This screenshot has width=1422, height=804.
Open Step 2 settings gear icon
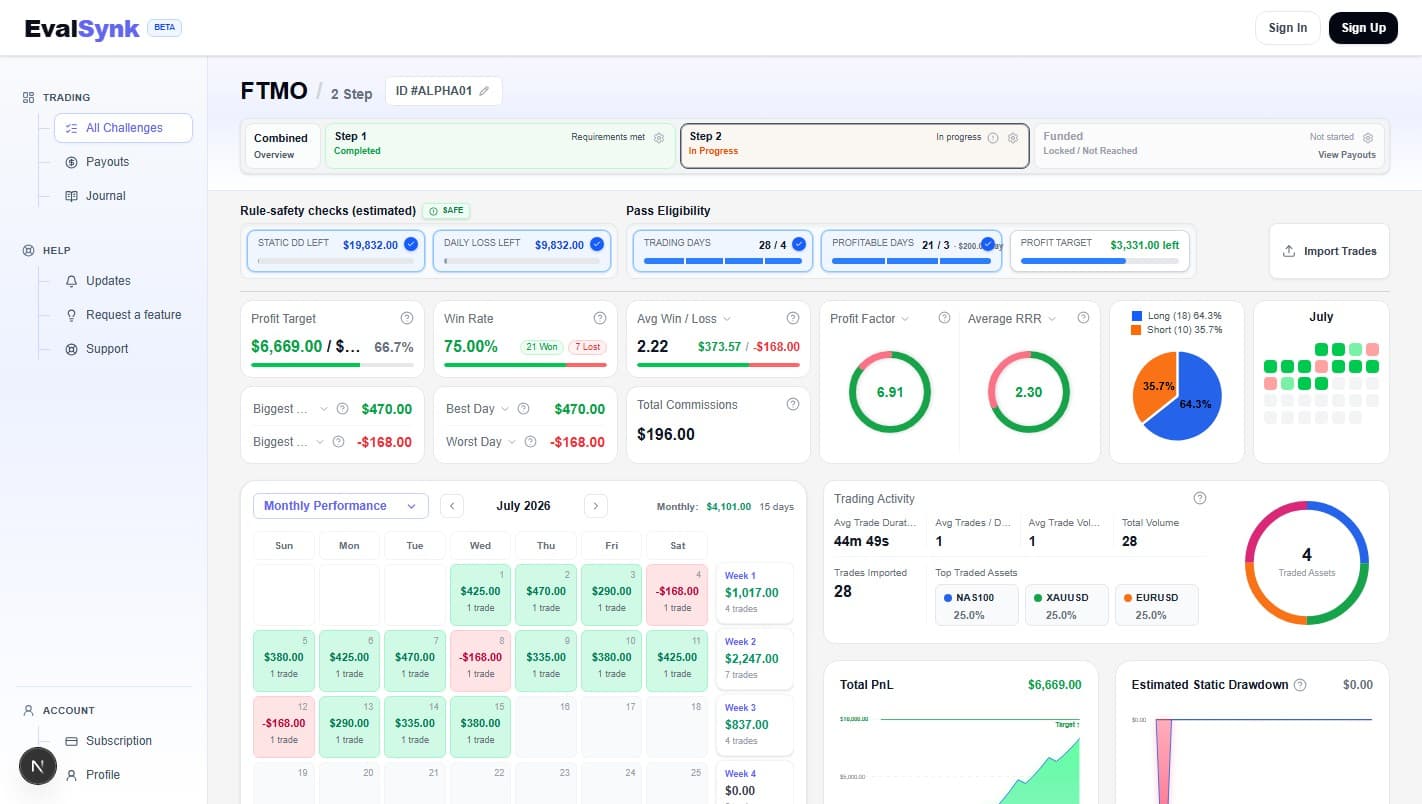pos(1013,138)
